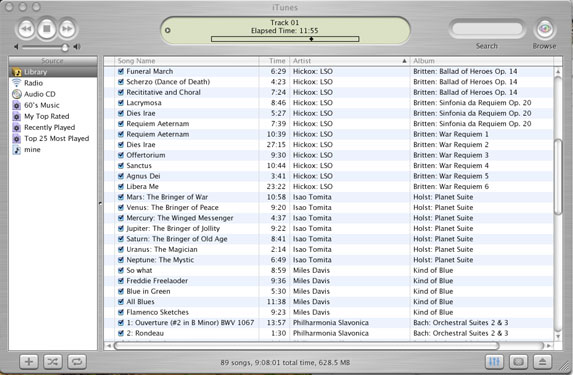The width and height of the screenshot is (573, 375).
Task: Select the mine playlist
Action: coord(53,149)
